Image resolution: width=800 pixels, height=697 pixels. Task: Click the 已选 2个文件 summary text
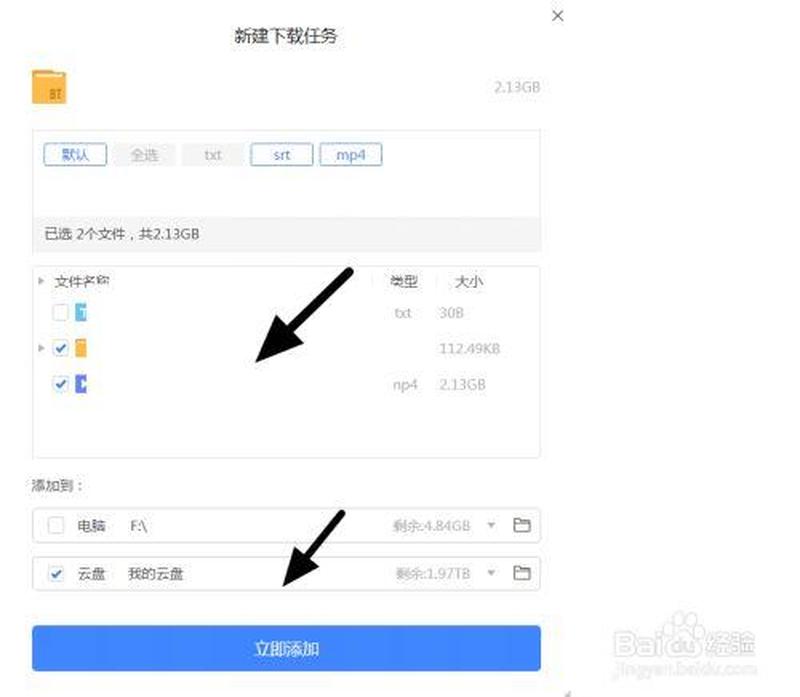click(x=121, y=234)
